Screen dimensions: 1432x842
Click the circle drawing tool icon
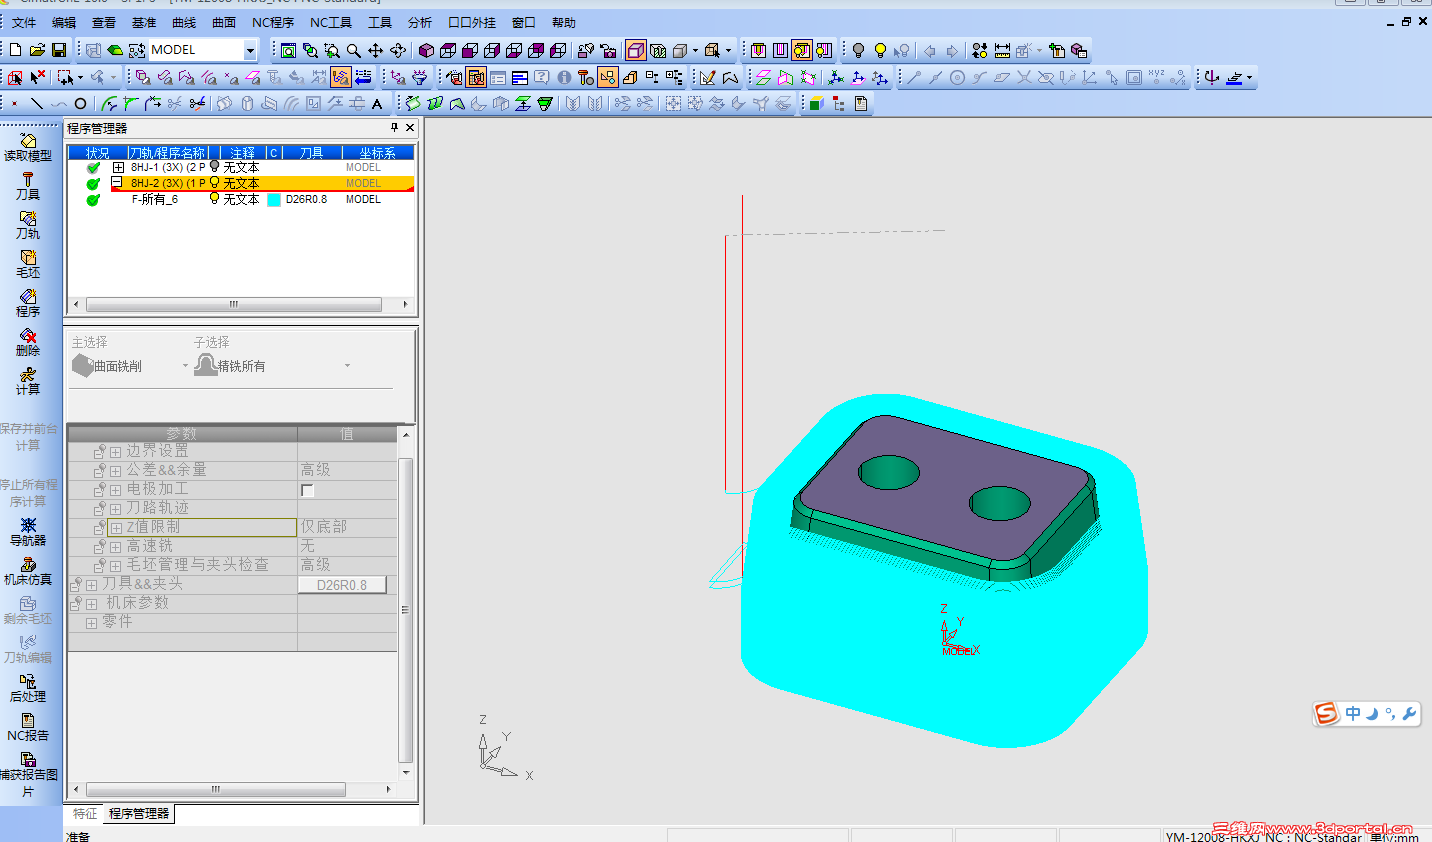point(81,103)
